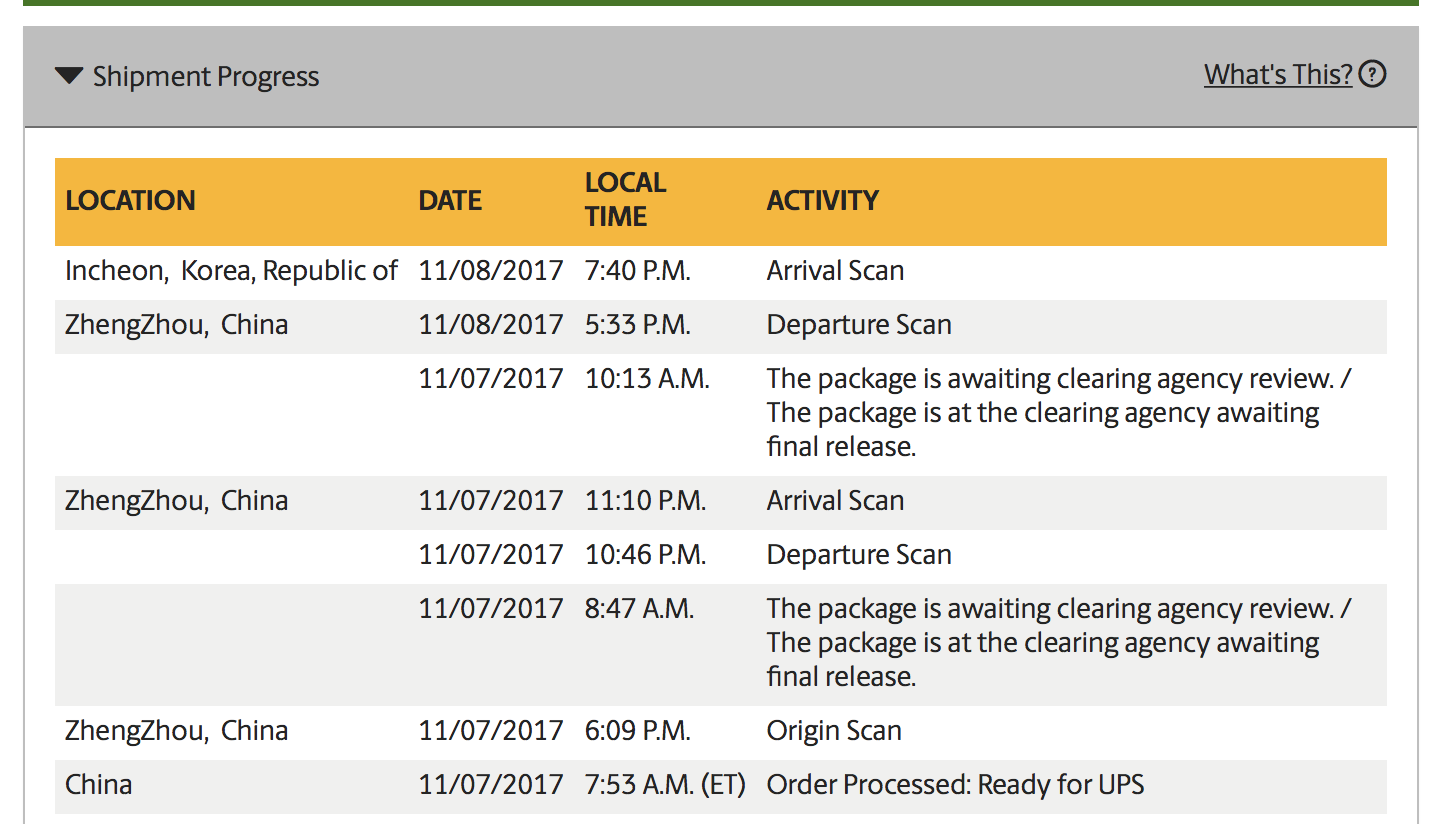Click the Departure Scan at 10:46 P.M.
The height and width of the screenshot is (824, 1430).
859,555
